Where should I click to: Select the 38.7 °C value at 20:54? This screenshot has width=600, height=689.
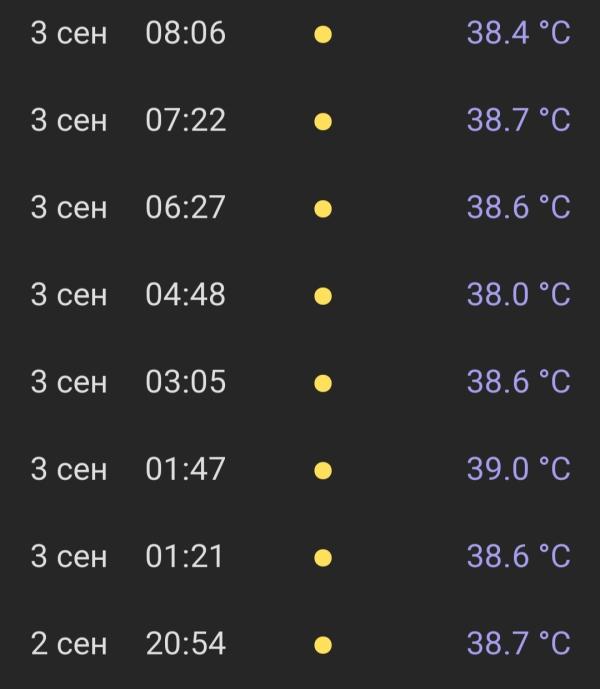[519, 643]
